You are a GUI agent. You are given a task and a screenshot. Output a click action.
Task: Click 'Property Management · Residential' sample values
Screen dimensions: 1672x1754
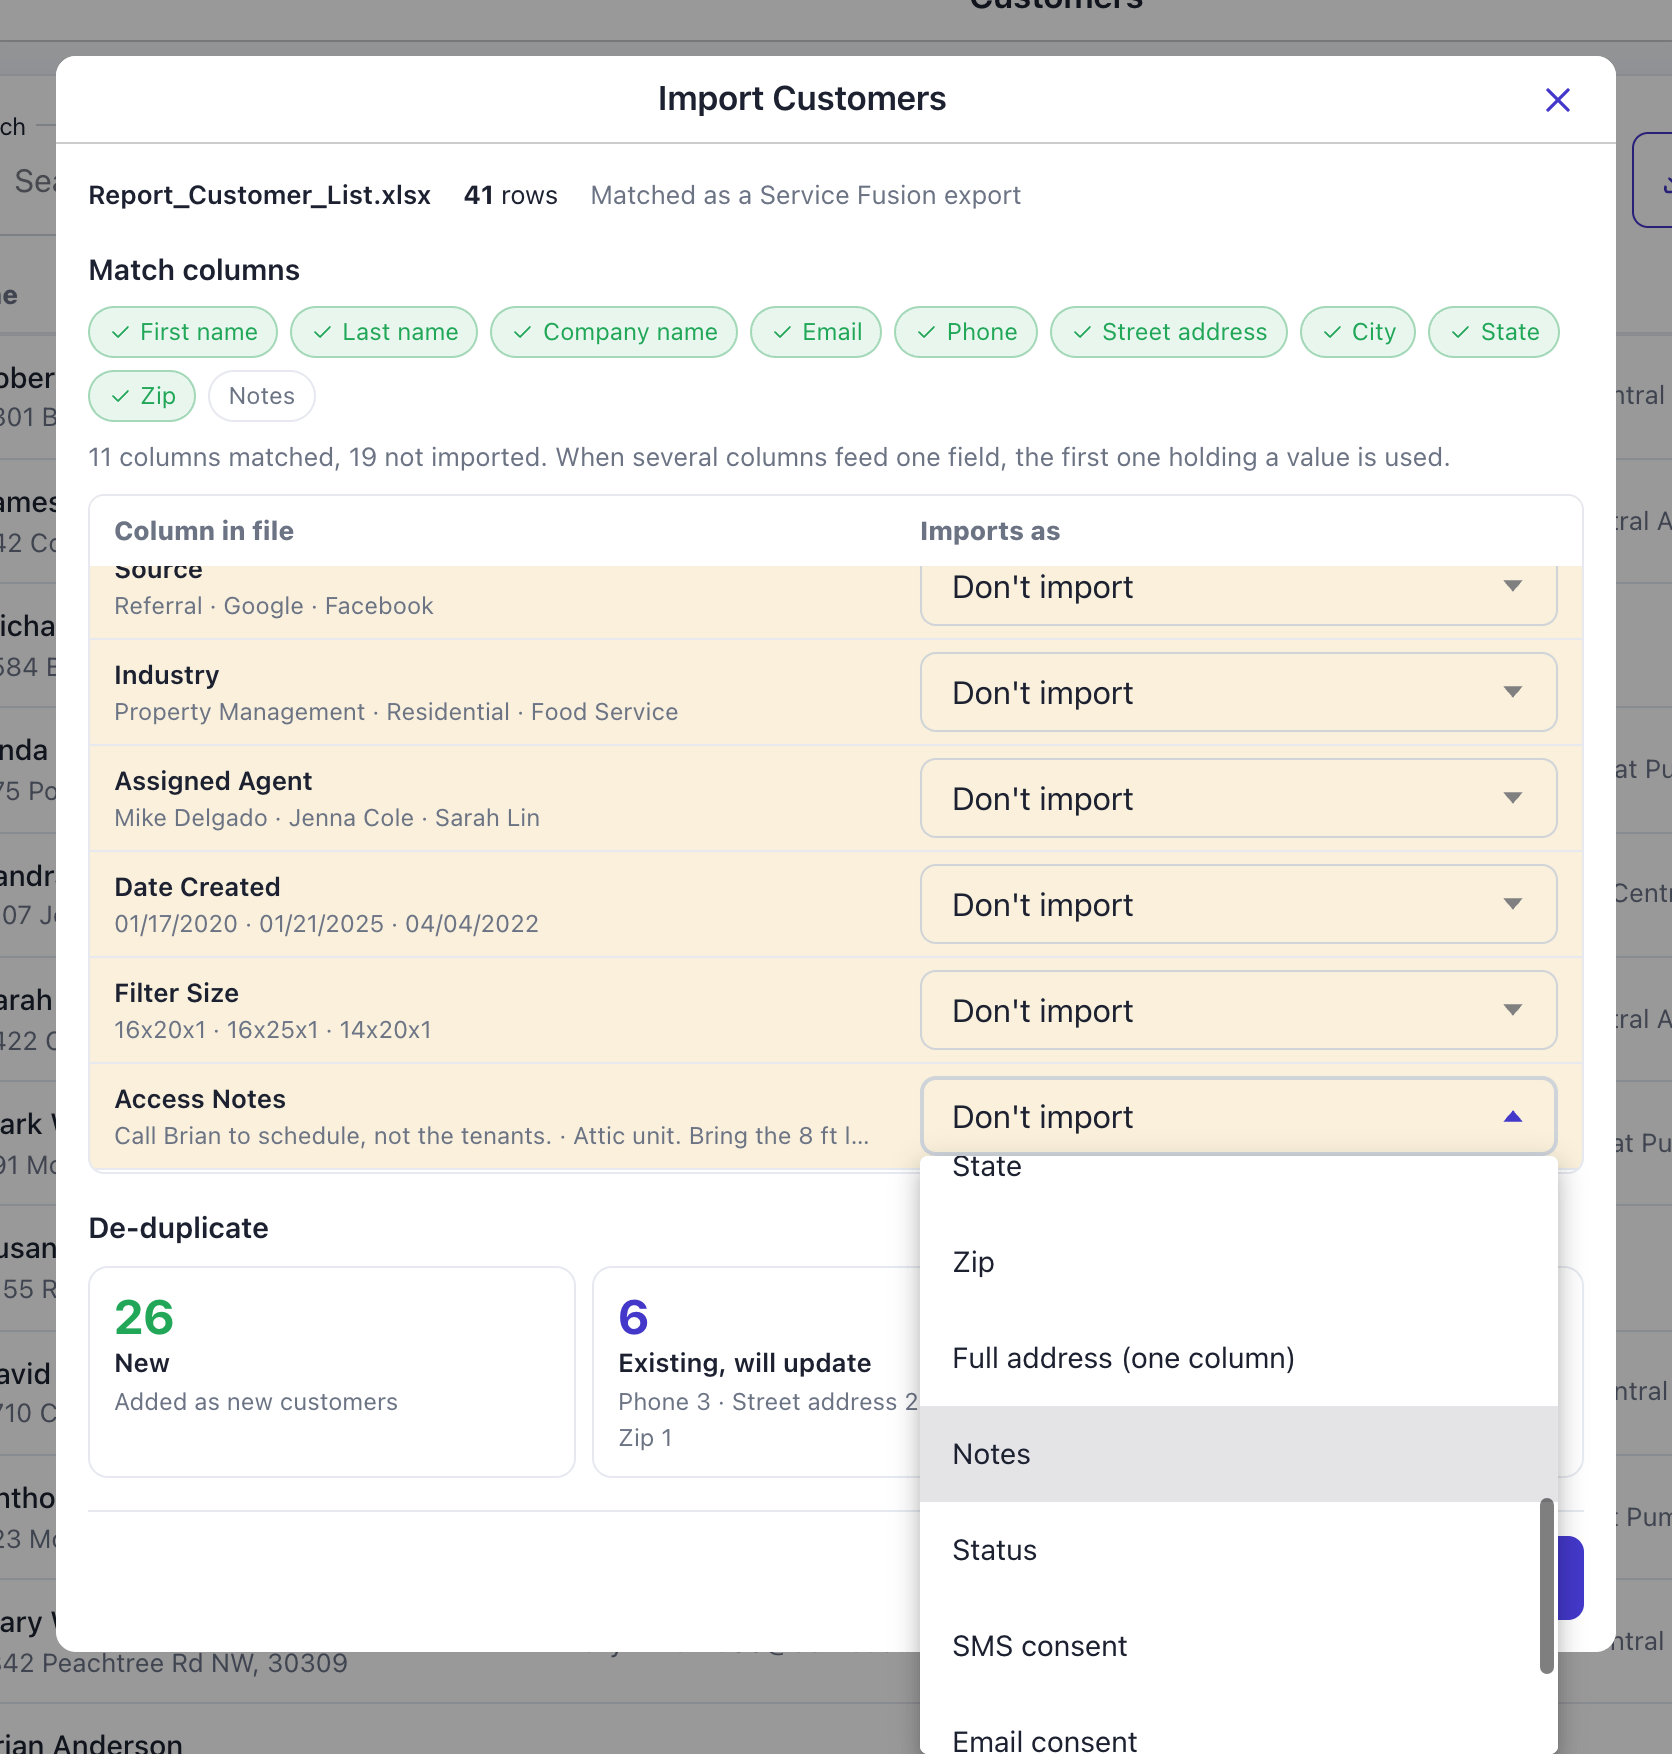click(396, 712)
